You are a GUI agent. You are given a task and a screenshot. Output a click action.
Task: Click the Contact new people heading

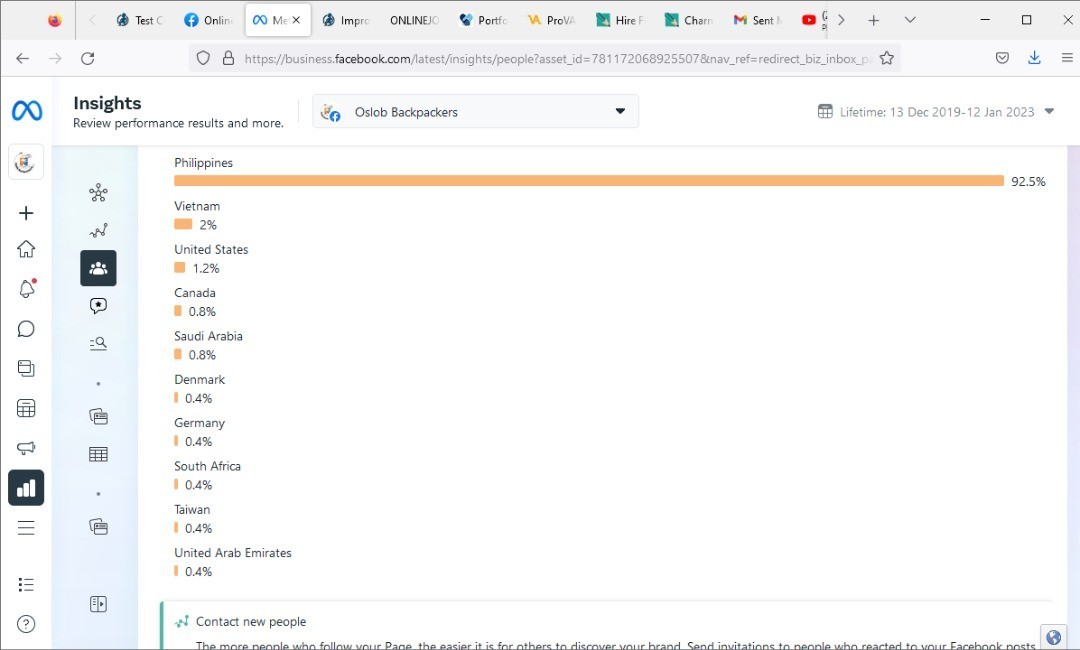(x=251, y=622)
